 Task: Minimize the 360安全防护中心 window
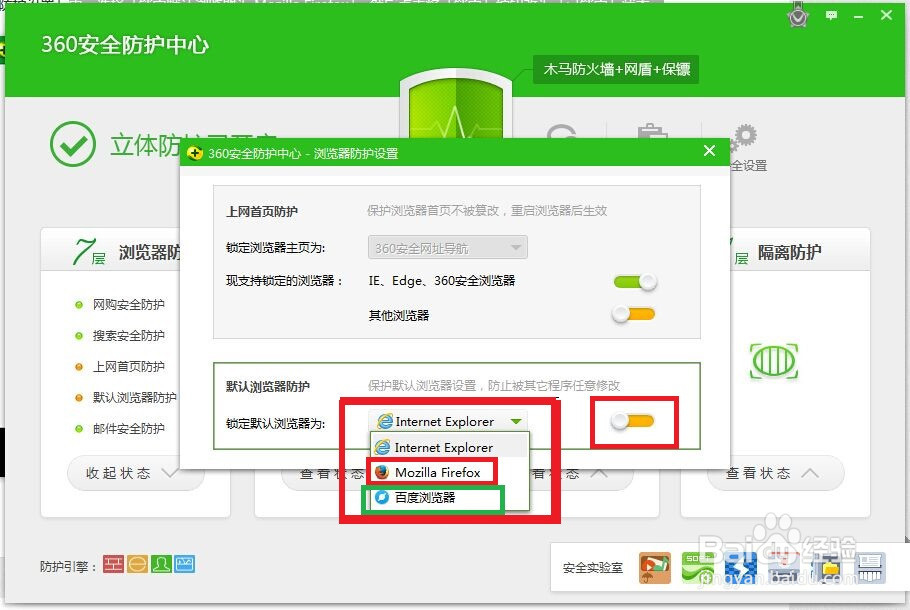pyautogui.click(x=858, y=16)
